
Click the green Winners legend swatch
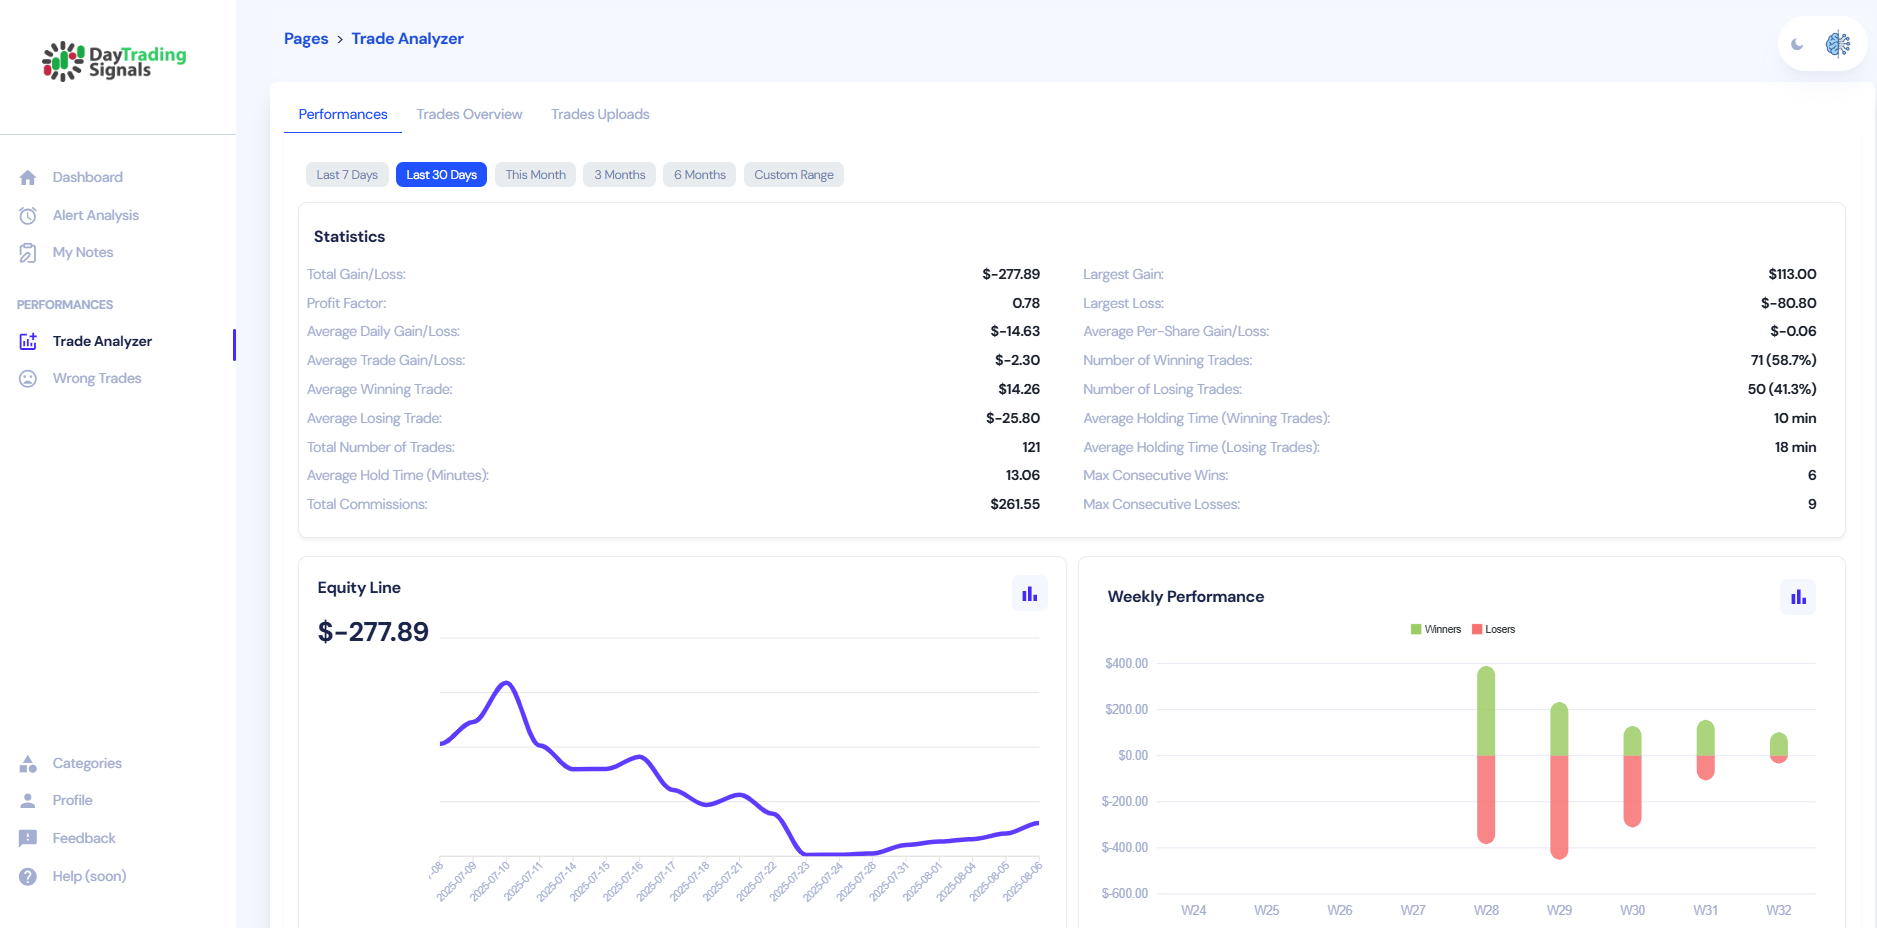(1416, 630)
